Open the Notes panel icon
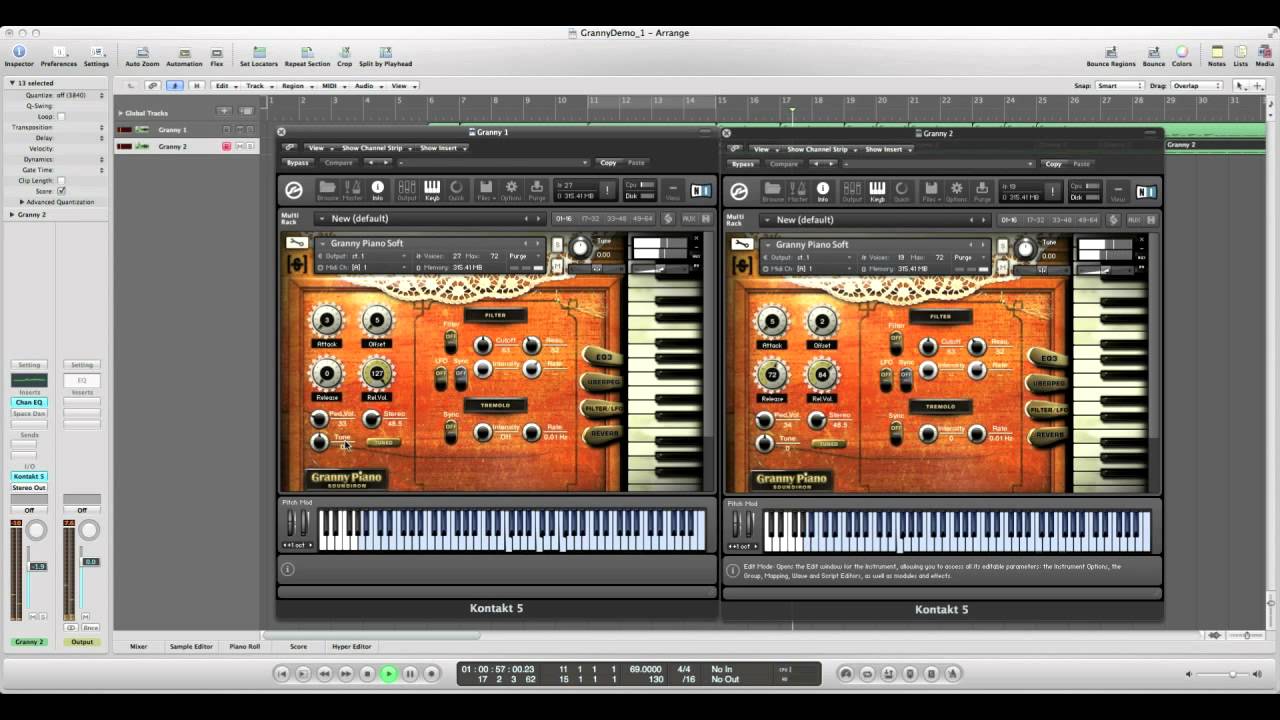Screen dimensions: 1280x720 (x=1217, y=56)
